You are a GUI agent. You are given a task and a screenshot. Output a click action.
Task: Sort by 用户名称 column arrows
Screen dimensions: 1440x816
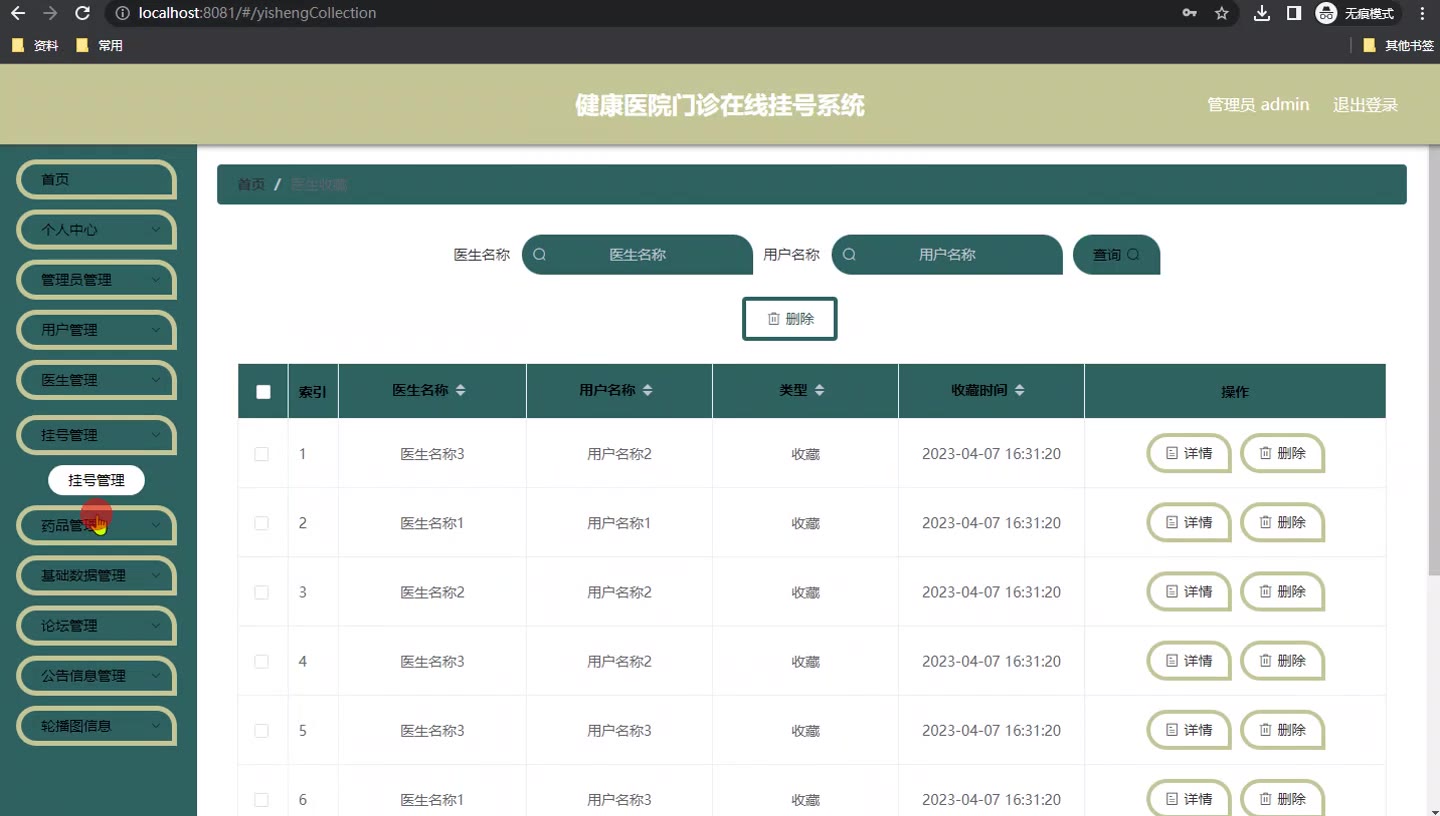coord(647,390)
